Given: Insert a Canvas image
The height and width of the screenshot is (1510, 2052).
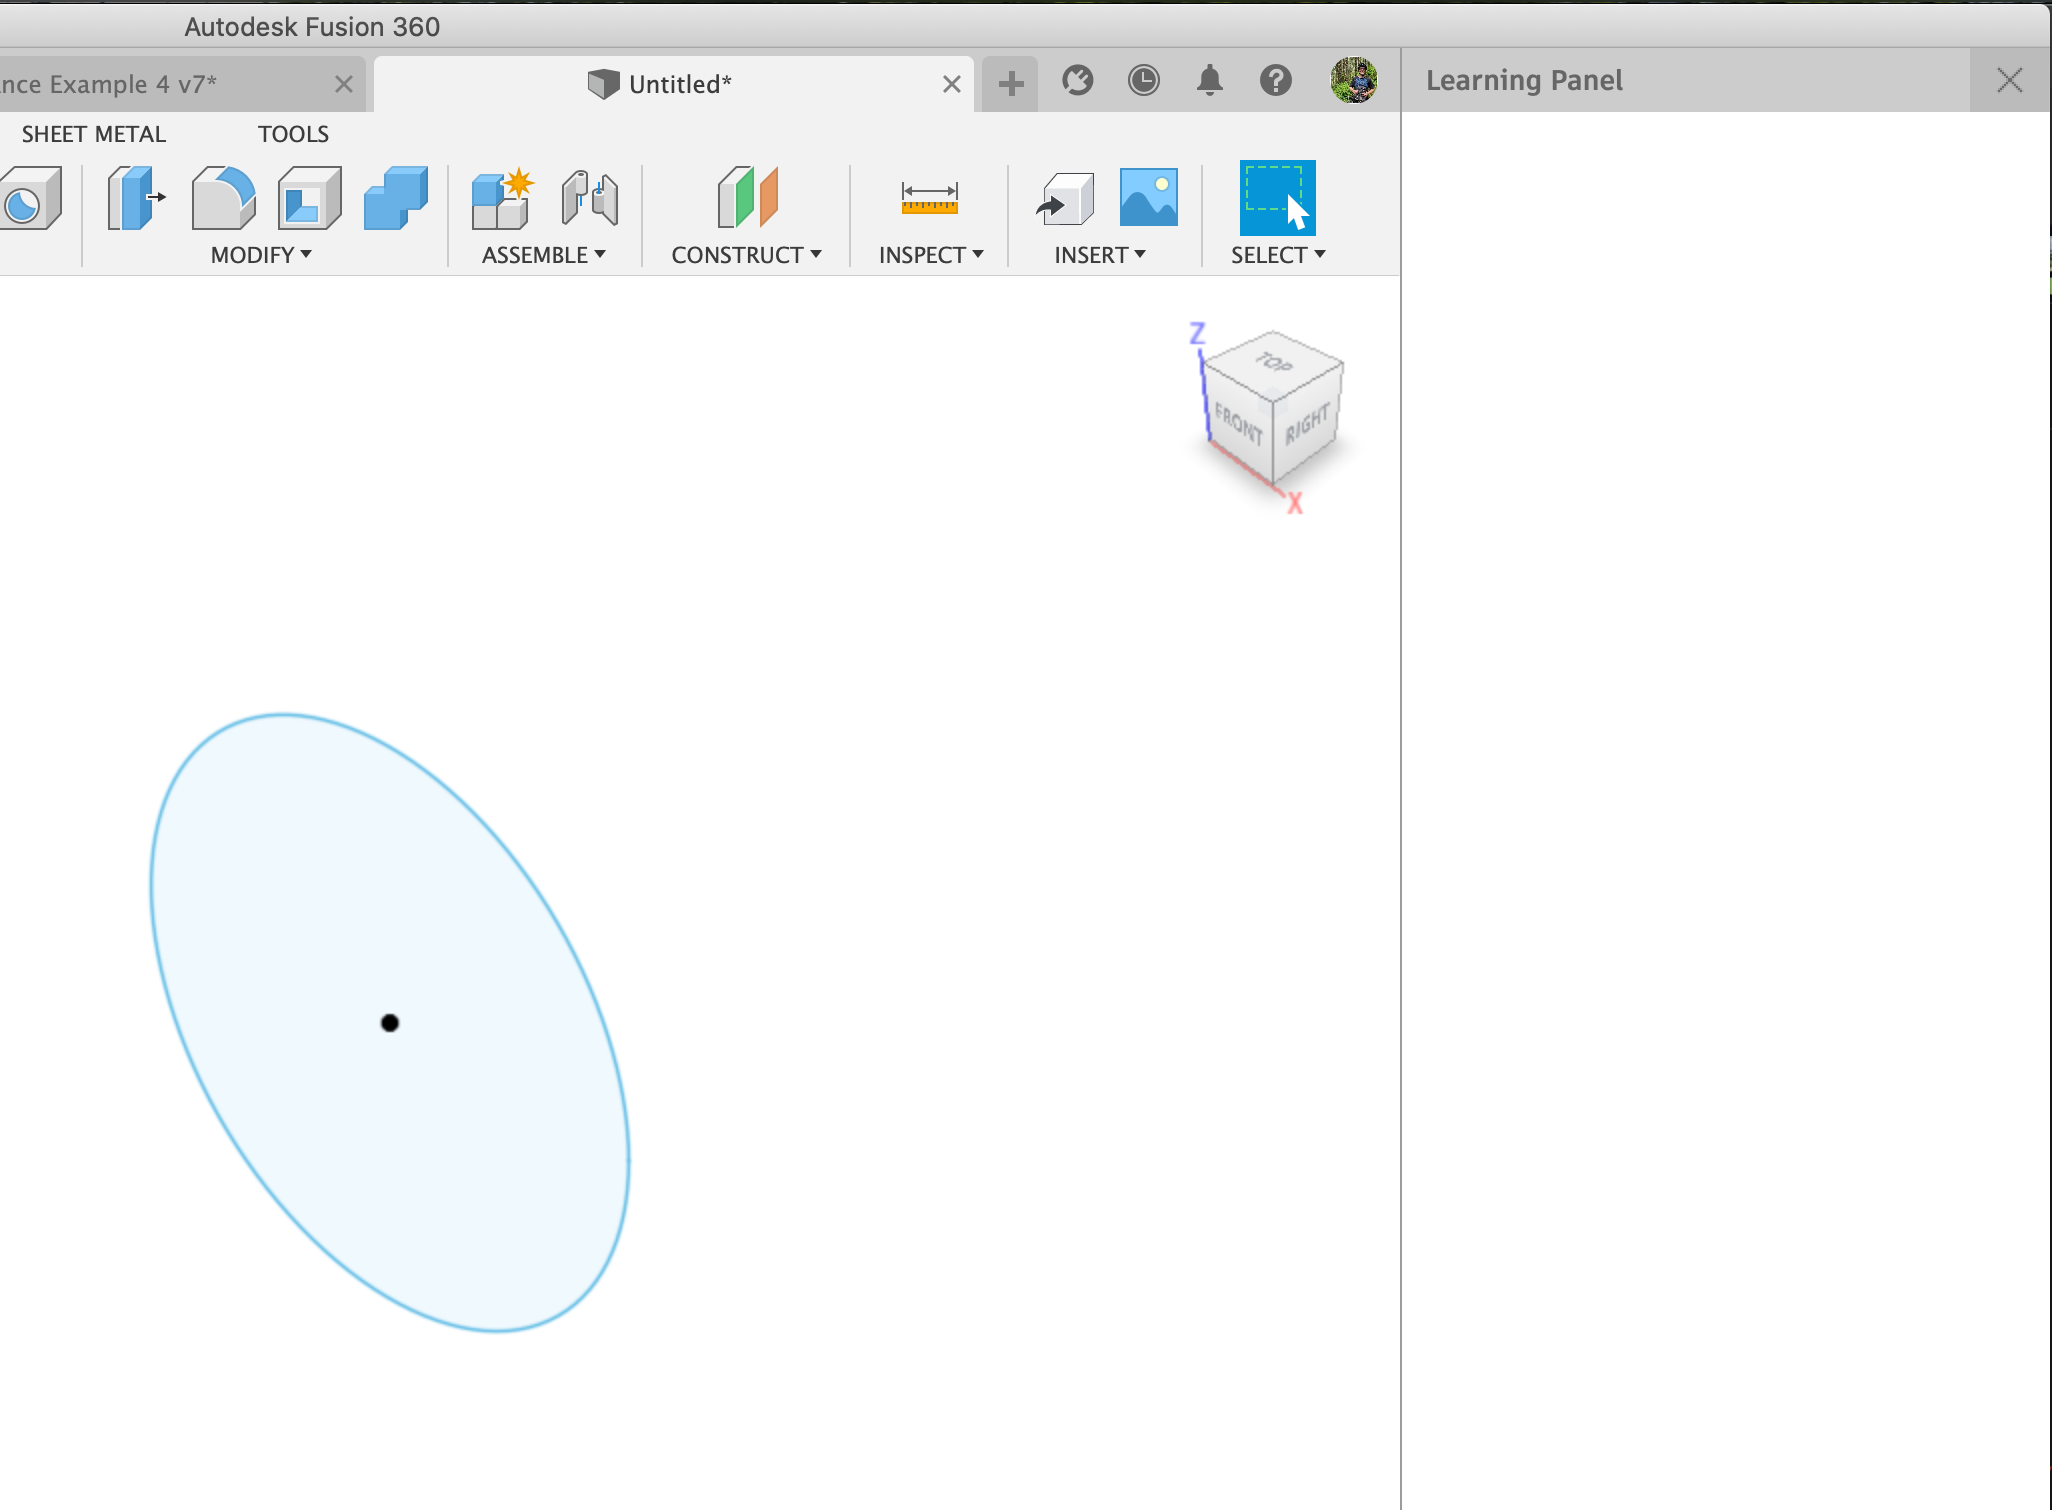Looking at the screenshot, I should pyautogui.click(x=1148, y=197).
